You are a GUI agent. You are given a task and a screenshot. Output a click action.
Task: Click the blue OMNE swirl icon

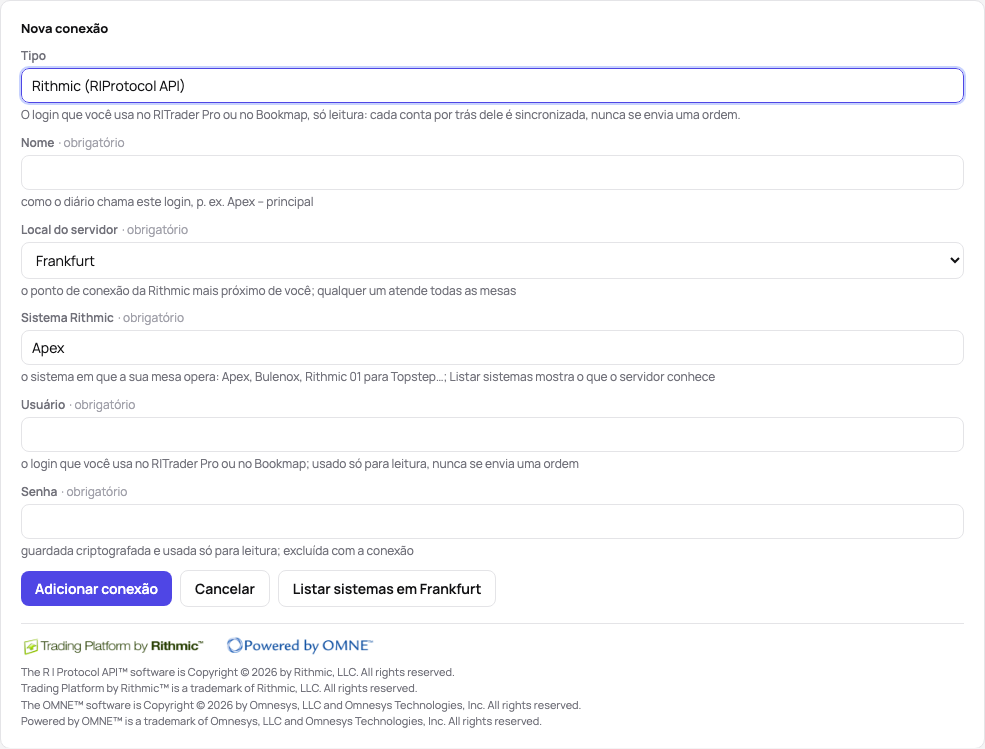[234, 645]
